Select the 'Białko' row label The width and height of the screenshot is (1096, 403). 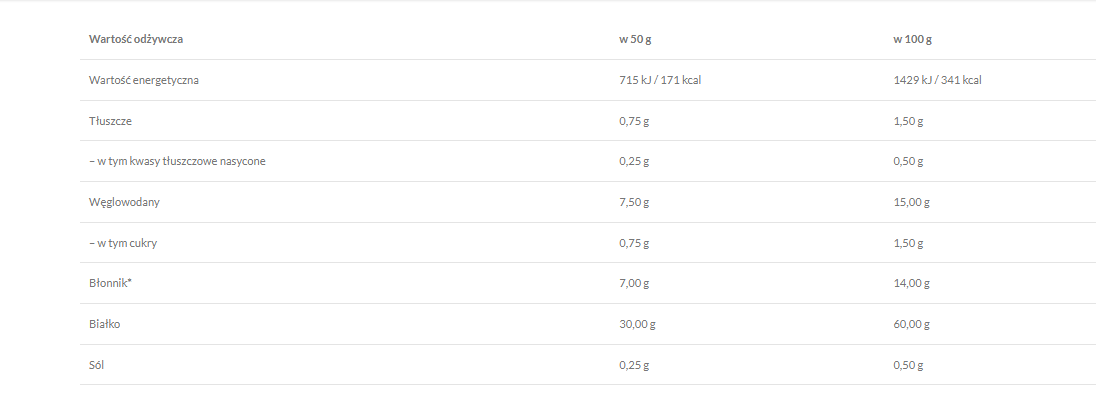(x=105, y=324)
